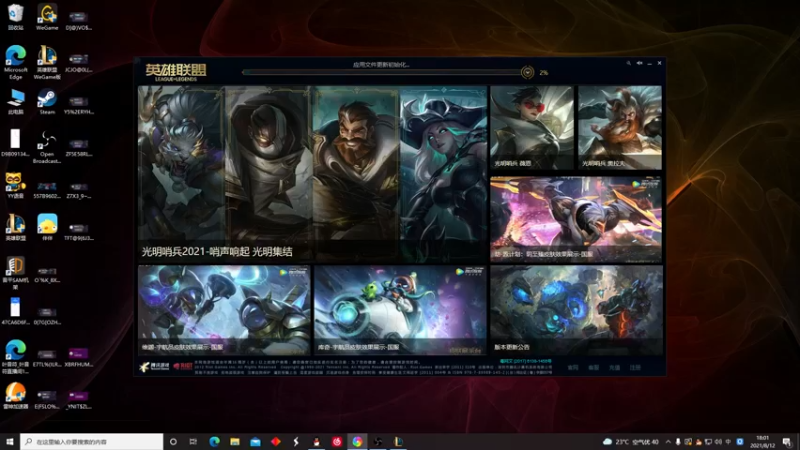The width and height of the screenshot is (800, 450).
Task: Open the NetEase Music red taskbar icon
Action: tap(337, 441)
